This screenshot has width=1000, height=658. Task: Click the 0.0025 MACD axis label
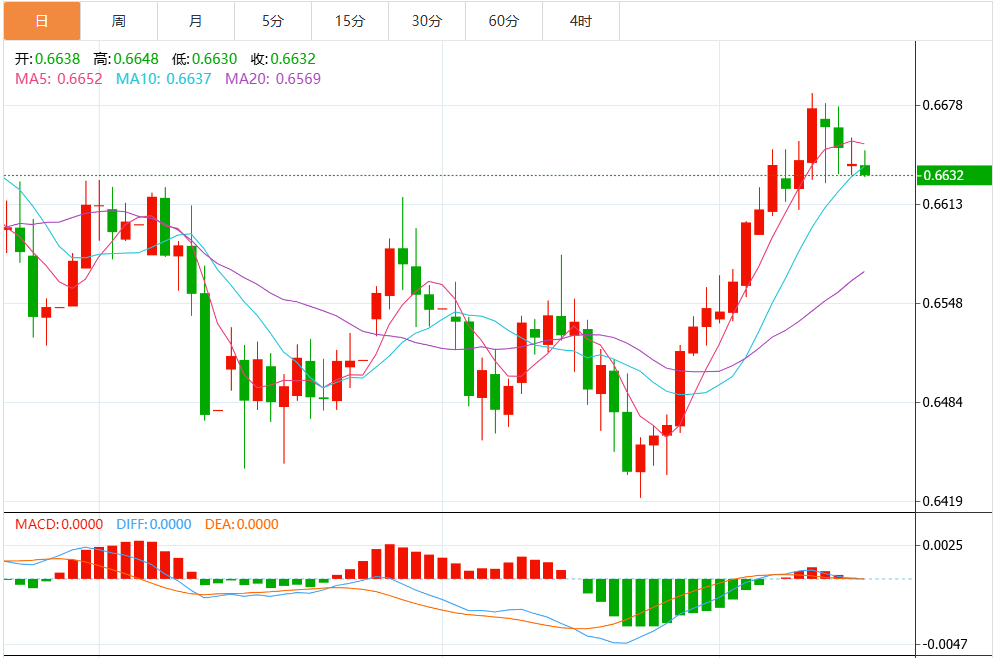[943, 545]
